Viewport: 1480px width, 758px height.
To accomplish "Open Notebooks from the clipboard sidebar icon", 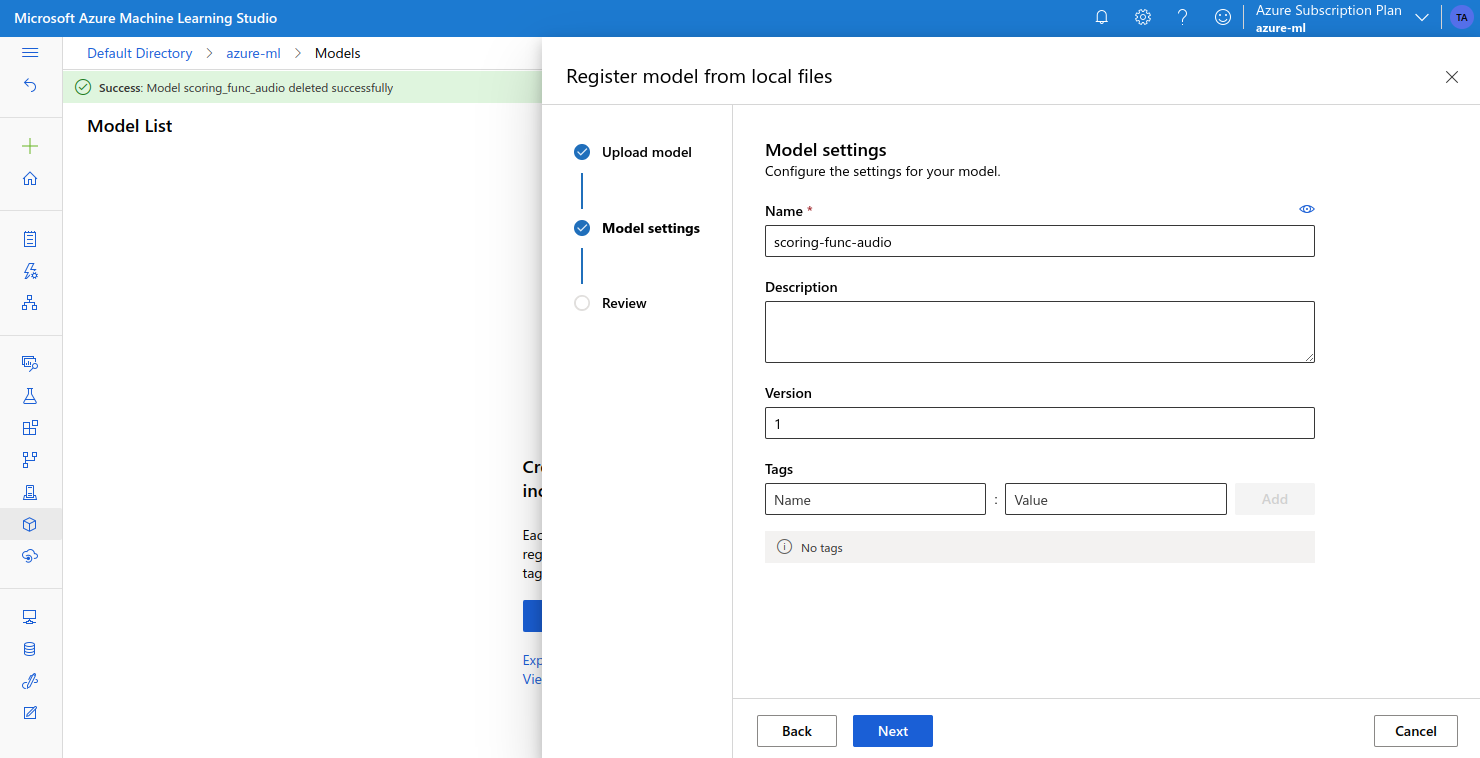I will 30,239.
